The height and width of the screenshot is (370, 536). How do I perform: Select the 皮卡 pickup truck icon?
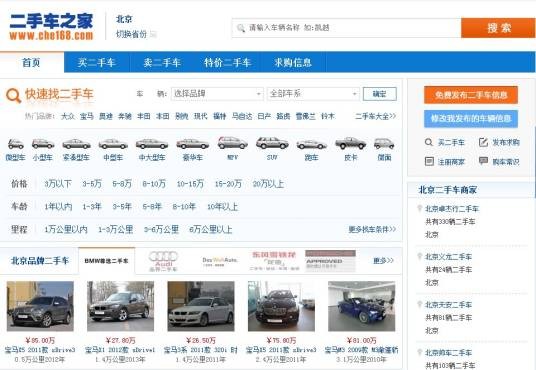[351, 143]
